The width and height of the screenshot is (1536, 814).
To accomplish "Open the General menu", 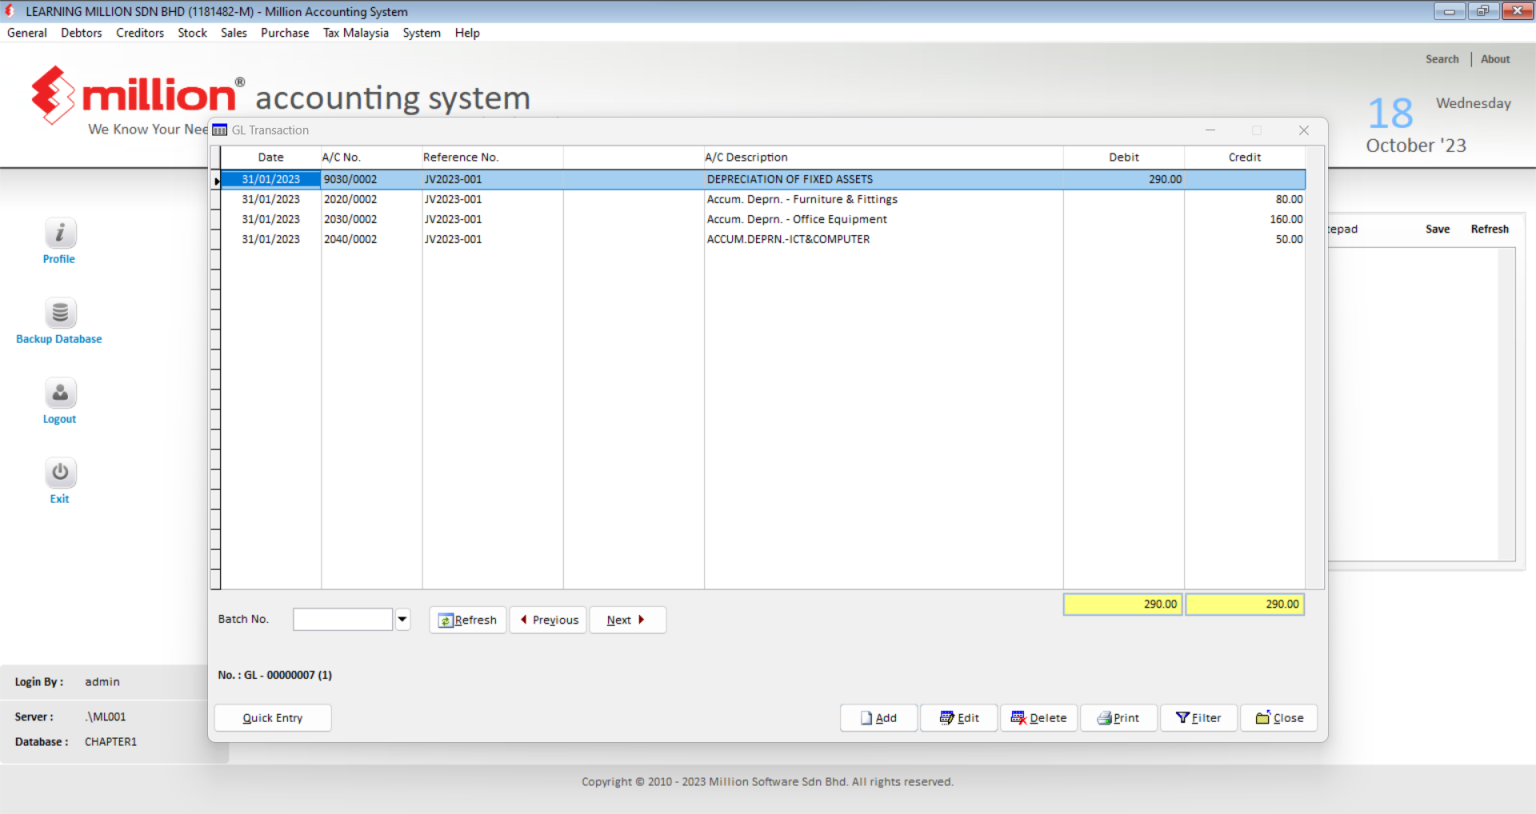I will (x=26, y=32).
